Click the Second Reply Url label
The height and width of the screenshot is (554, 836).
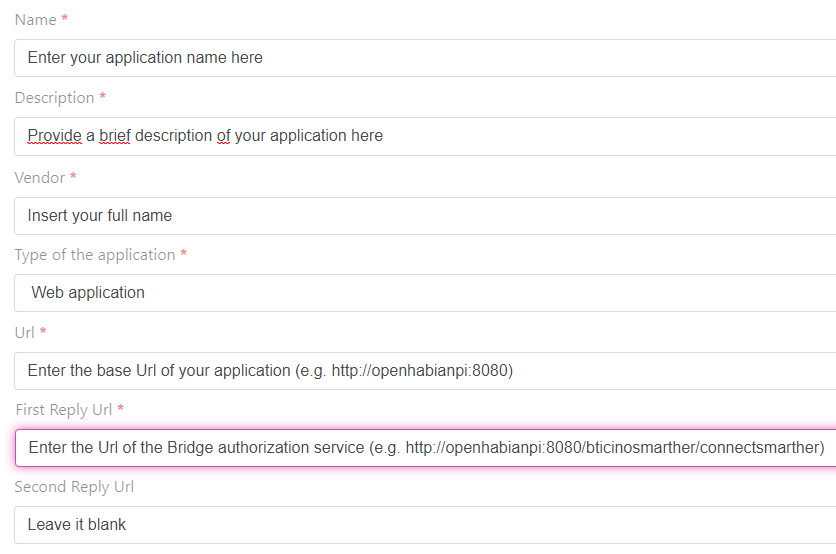click(x=74, y=487)
